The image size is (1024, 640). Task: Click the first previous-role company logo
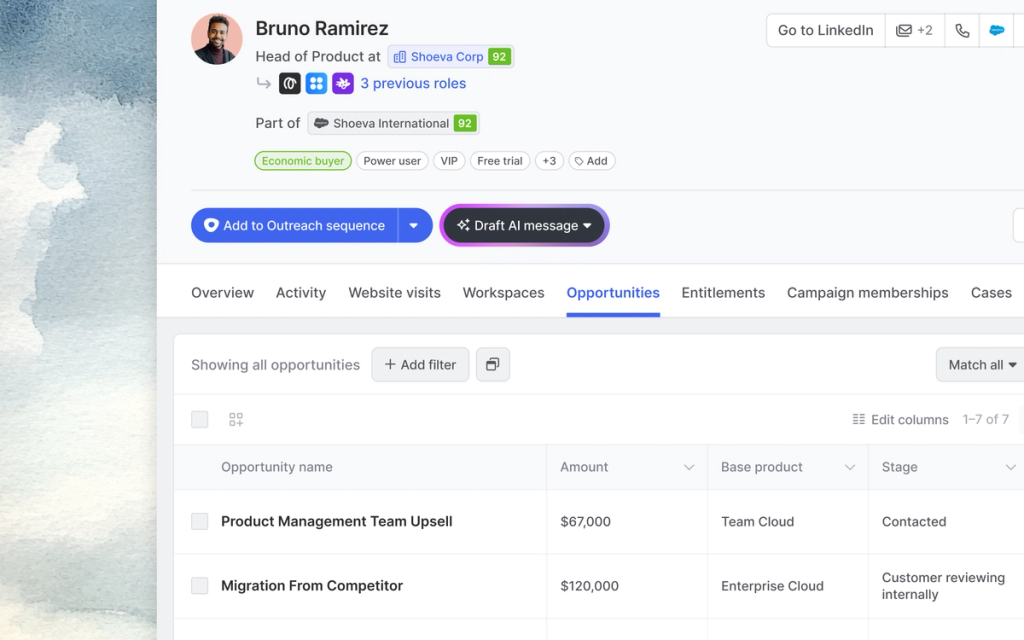point(289,83)
